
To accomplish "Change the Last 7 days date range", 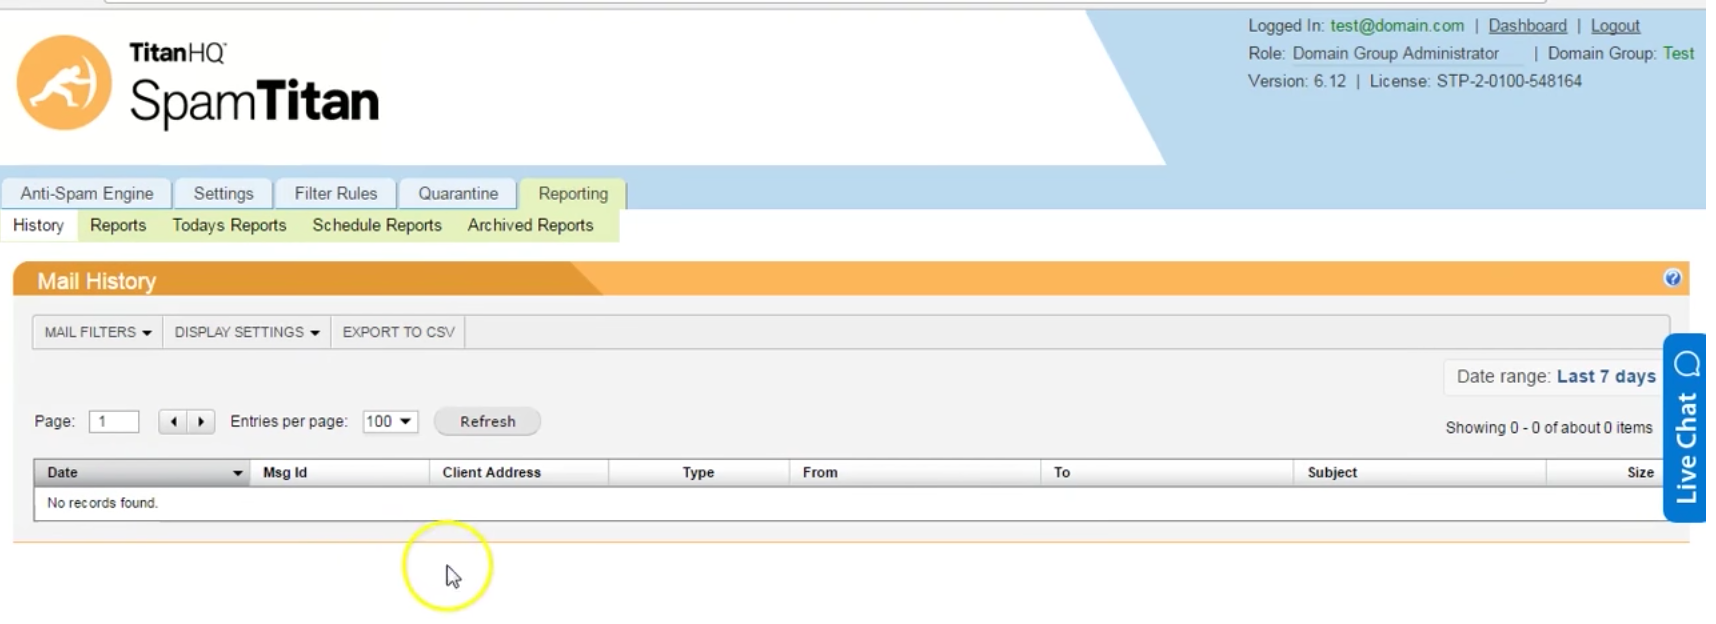I will click(1606, 377).
